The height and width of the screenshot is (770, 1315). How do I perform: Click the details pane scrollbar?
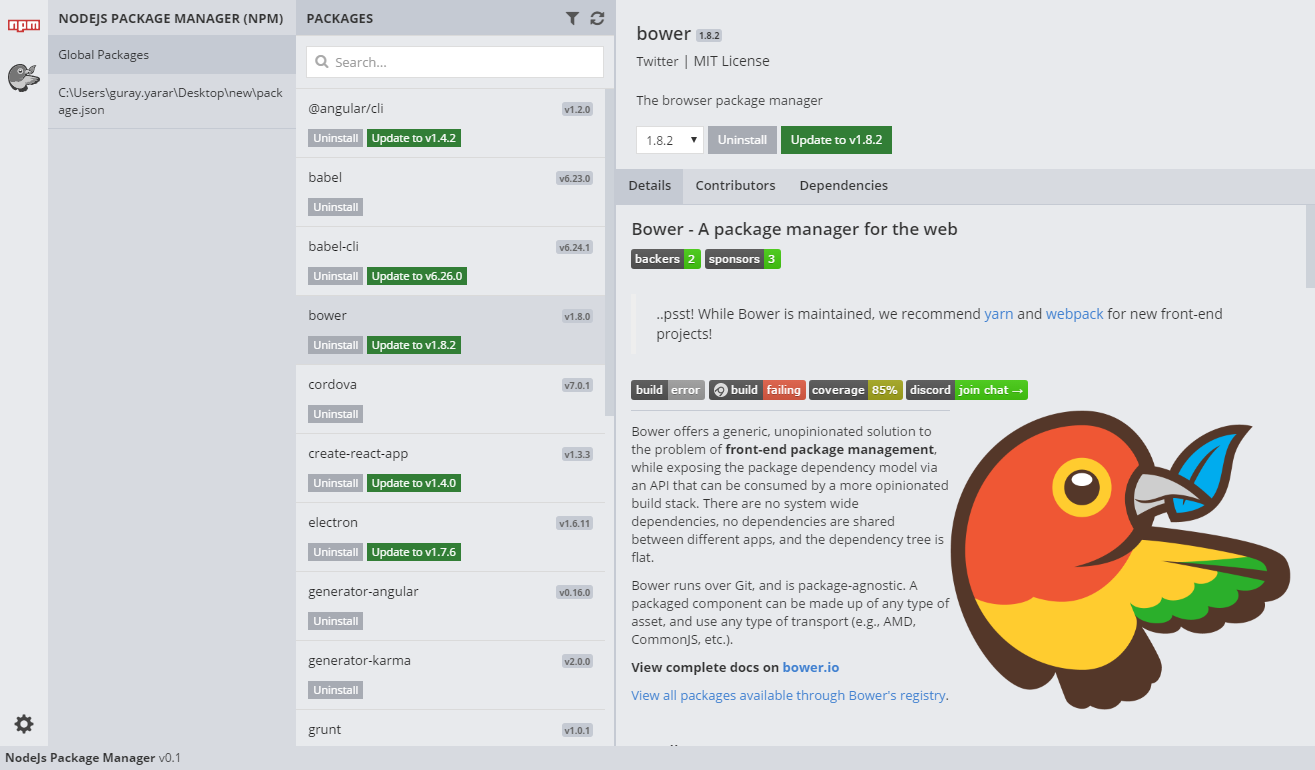point(1310,248)
